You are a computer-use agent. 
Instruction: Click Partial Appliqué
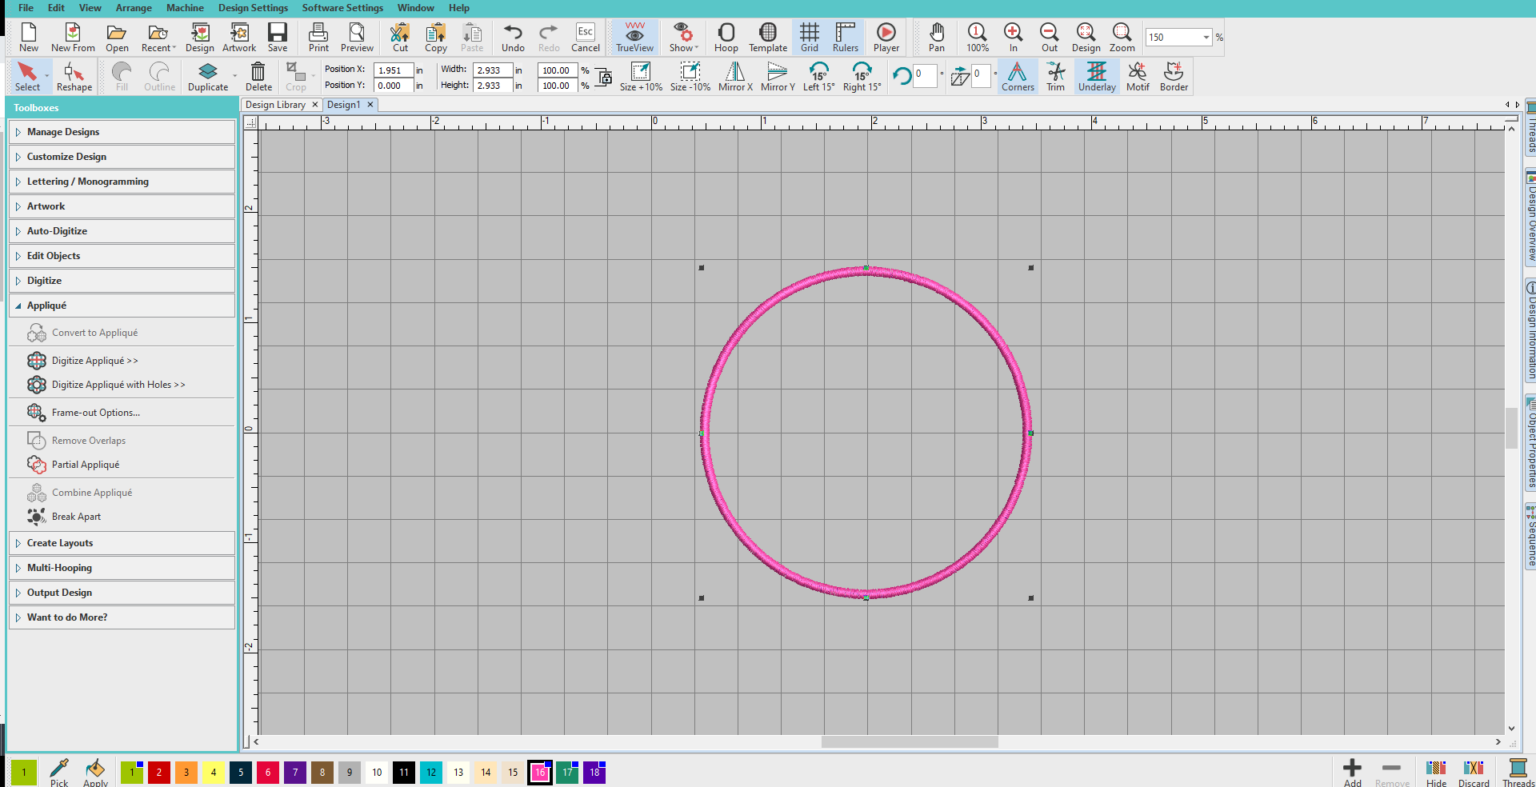(x=85, y=465)
